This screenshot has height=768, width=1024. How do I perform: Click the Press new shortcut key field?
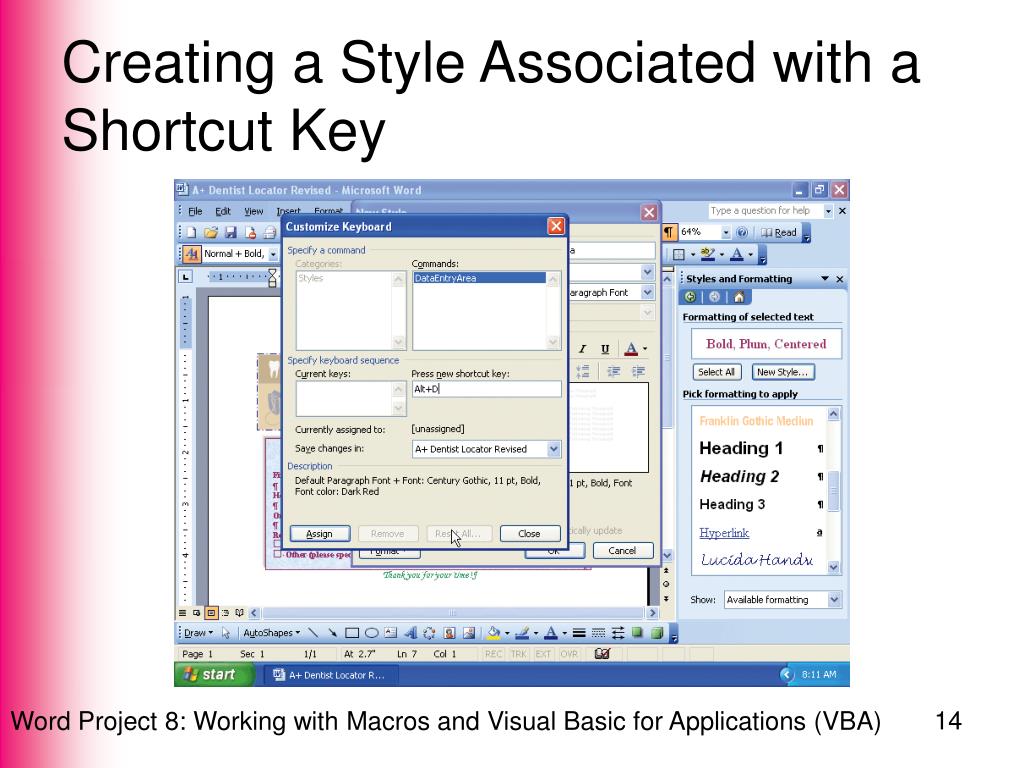(x=486, y=389)
